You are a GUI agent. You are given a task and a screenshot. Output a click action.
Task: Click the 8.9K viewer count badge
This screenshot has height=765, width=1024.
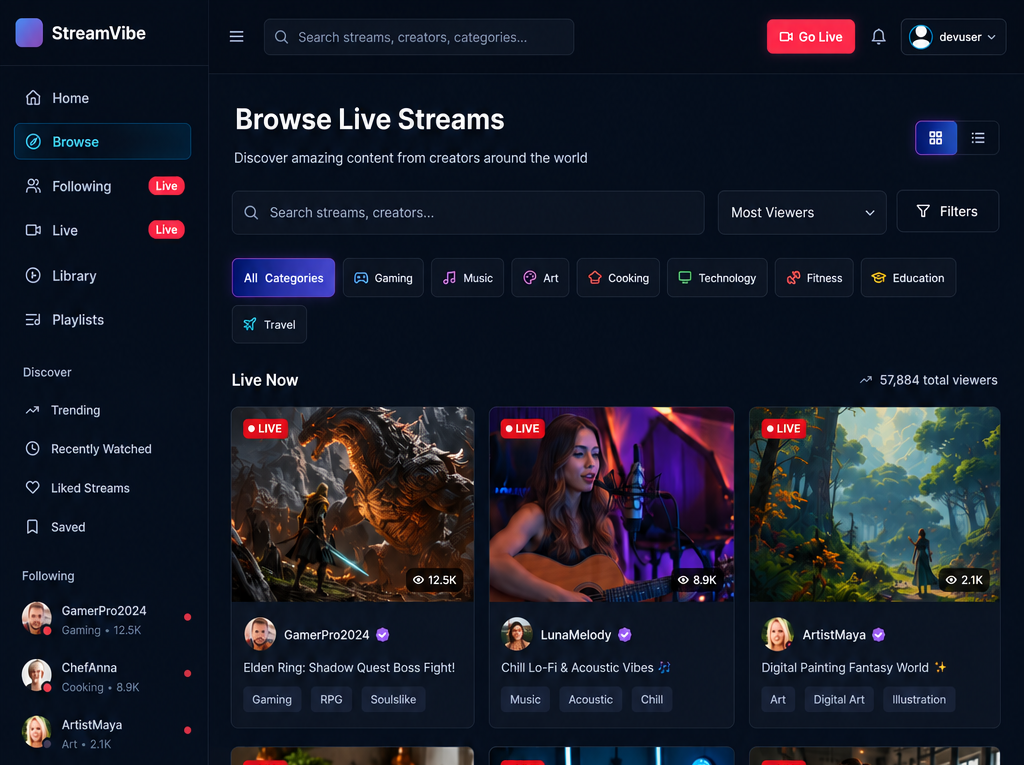[x=697, y=579]
